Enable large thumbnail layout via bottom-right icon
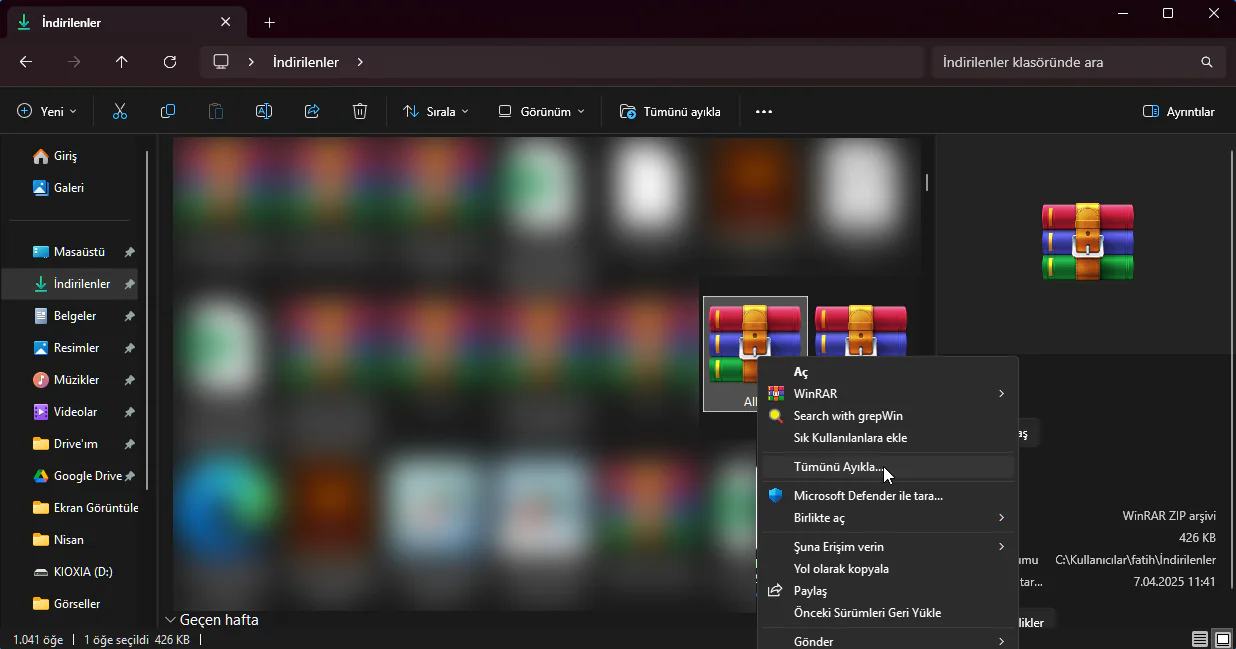 click(1221, 638)
